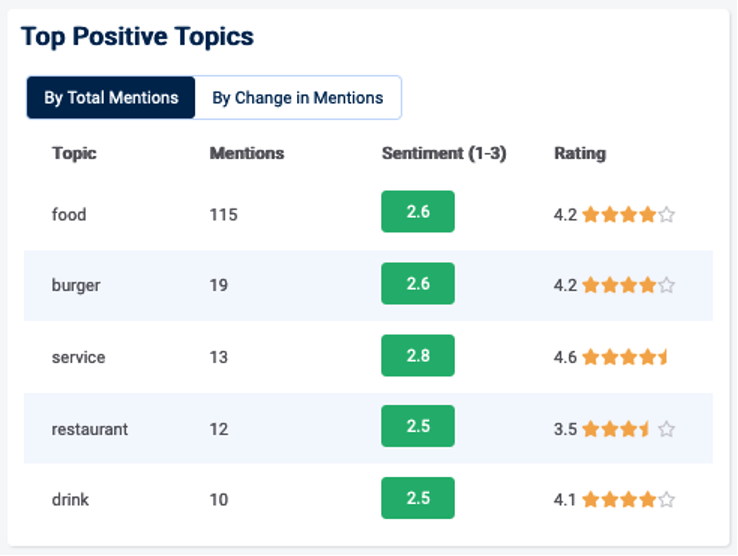Click the restaurant sentiment 2.5 badge
The height and width of the screenshot is (556, 738).
click(x=417, y=427)
